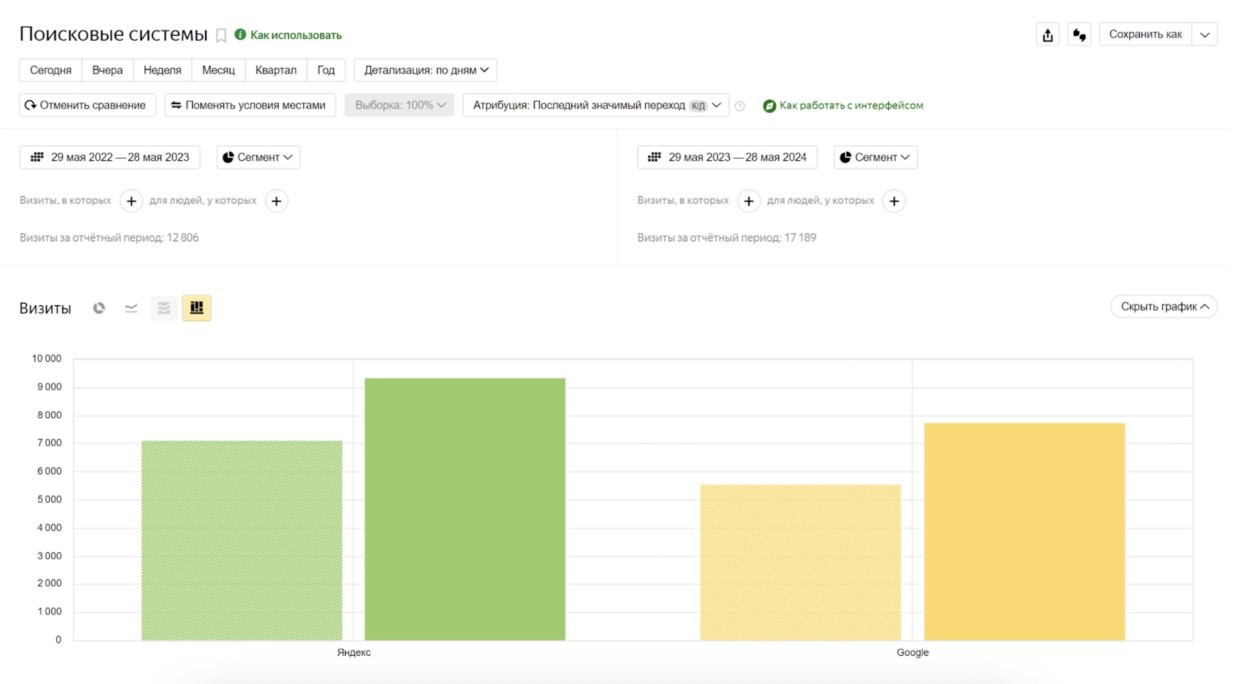The height and width of the screenshot is (684, 1252).
Task: Add people condition plus in left period
Action: 277,201
